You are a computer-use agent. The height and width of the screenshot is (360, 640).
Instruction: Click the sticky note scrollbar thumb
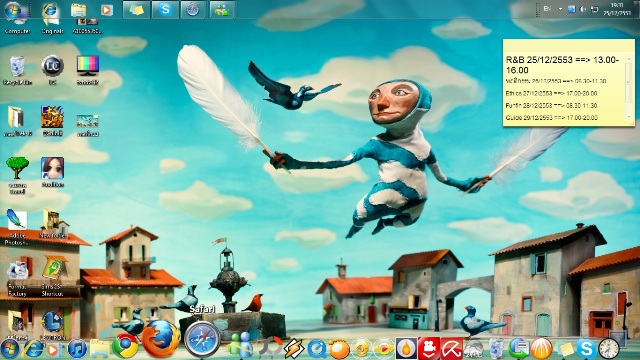coord(629,82)
